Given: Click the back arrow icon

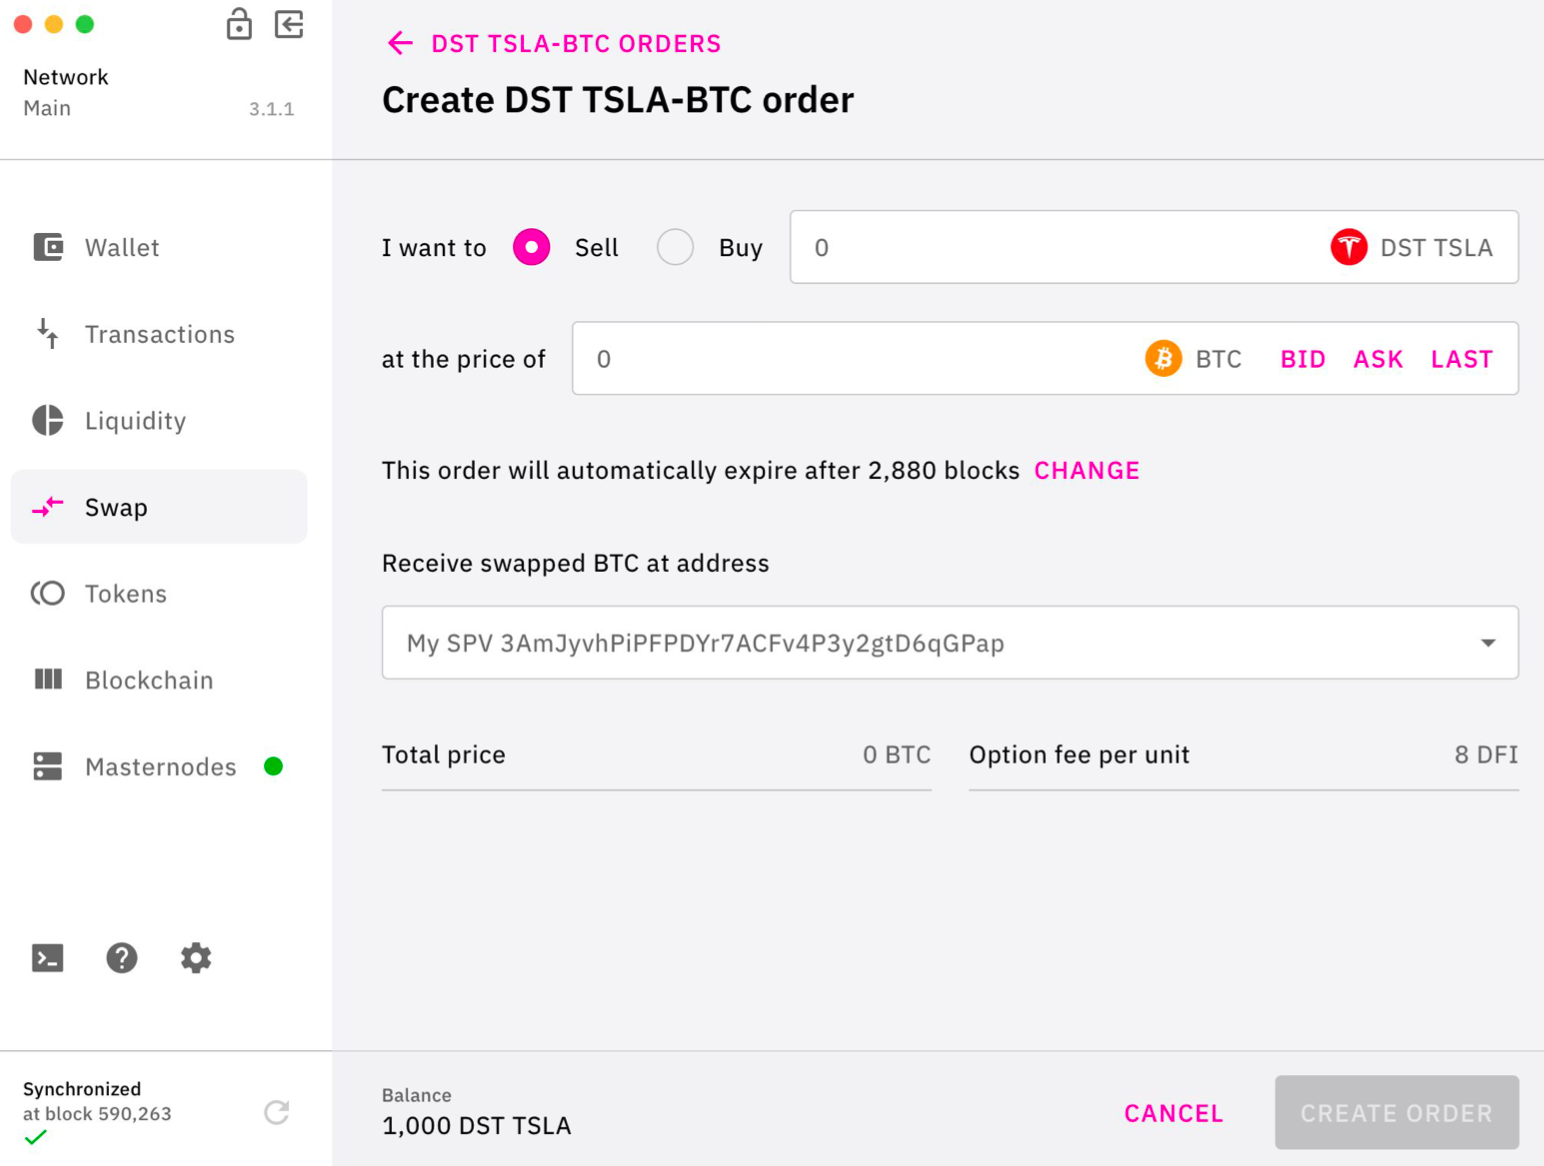Looking at the screenshot, I should (400, 43).
